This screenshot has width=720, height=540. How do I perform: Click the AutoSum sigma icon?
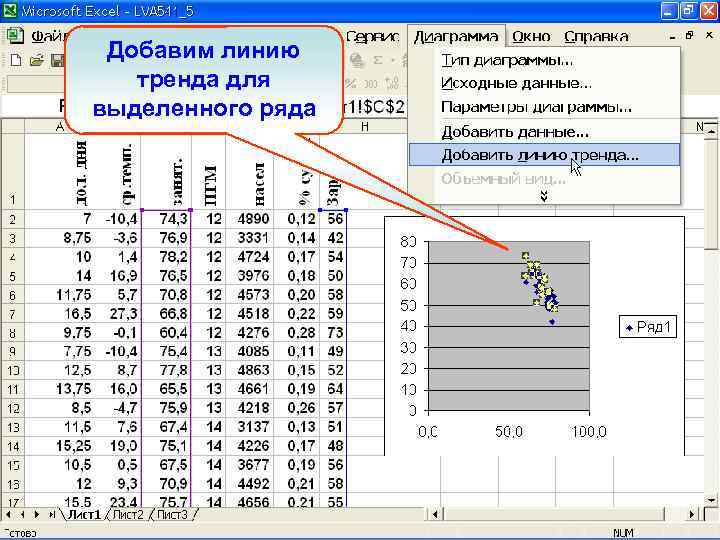378,60
